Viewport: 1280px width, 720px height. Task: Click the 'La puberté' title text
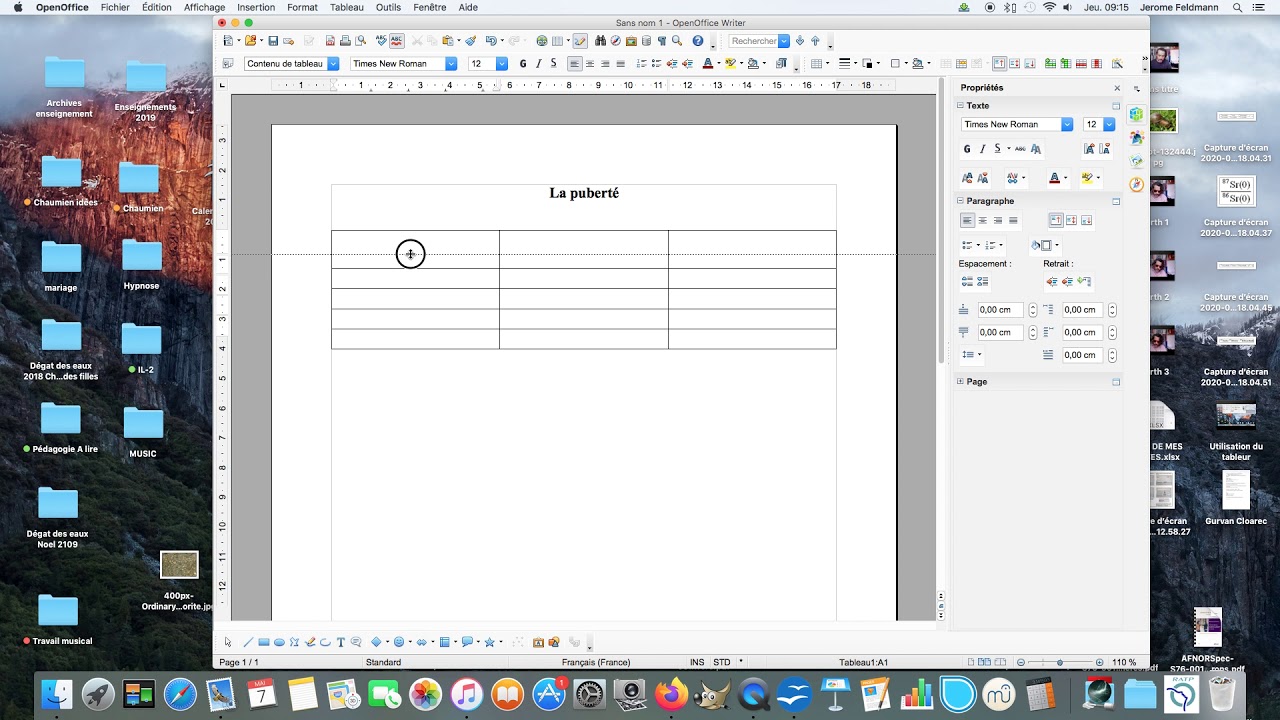pos(584,193)
